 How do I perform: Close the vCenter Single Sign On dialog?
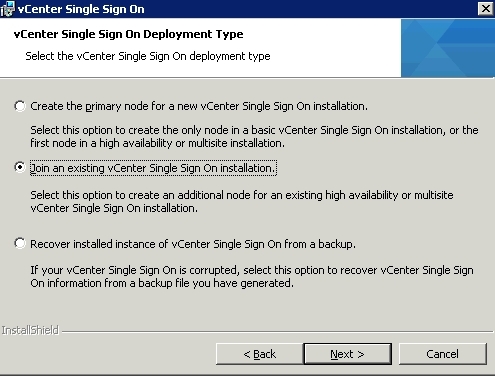click(485, 8)
